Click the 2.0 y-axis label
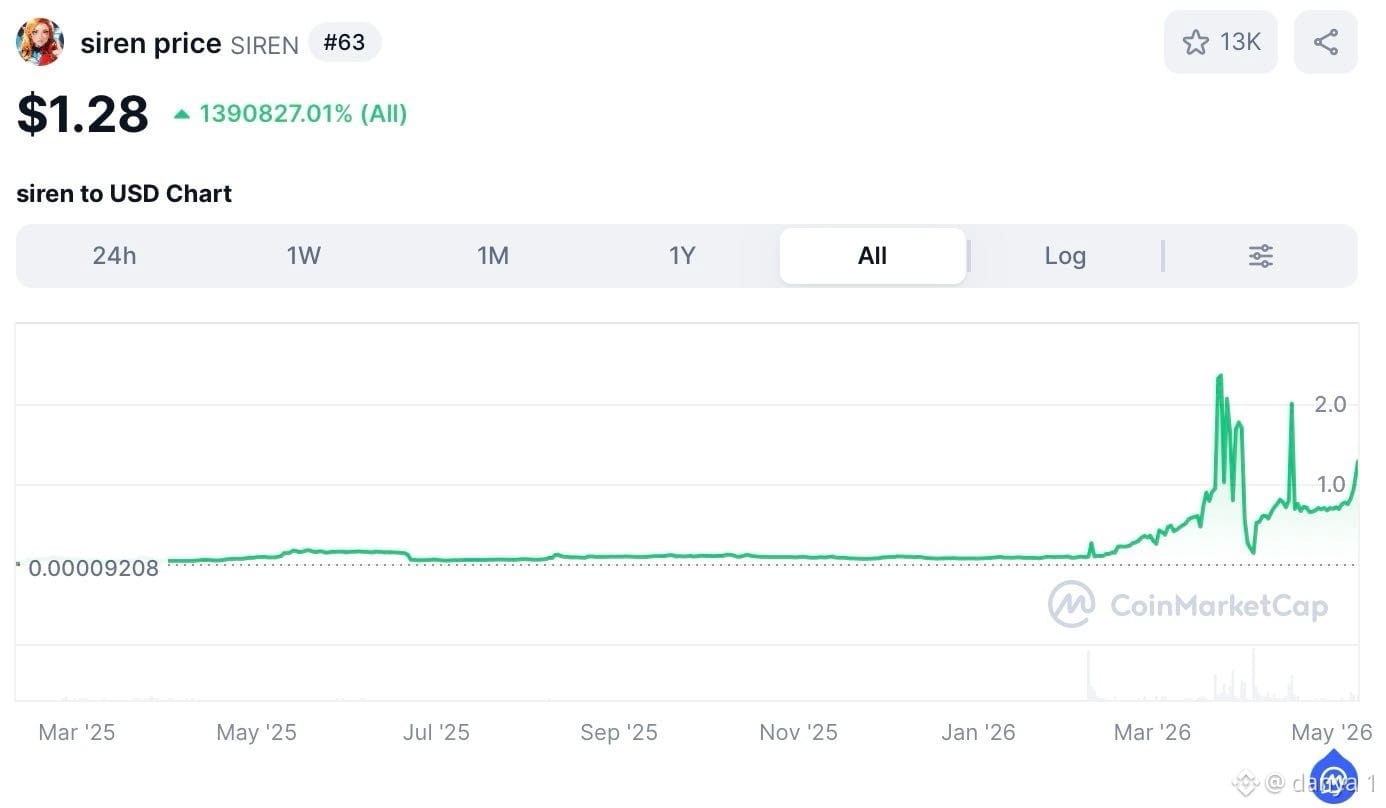The image size is (1386, 808). click(x=1331, y=404)
